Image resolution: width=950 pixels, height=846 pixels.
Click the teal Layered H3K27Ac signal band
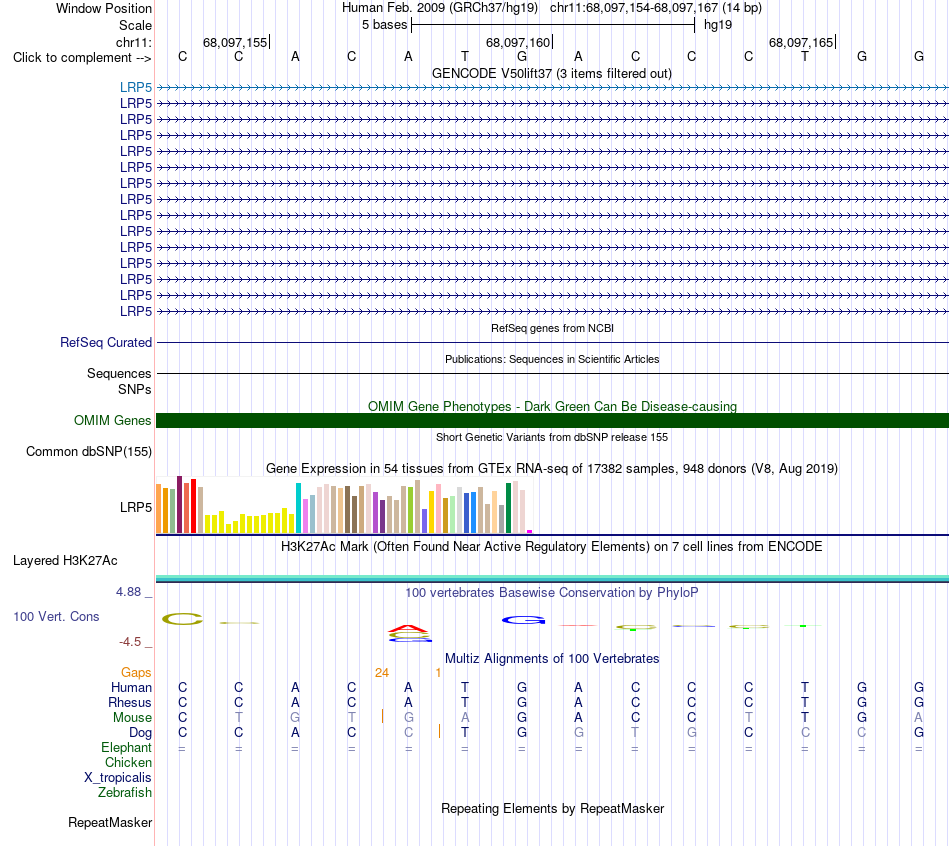tap(552, 579)
